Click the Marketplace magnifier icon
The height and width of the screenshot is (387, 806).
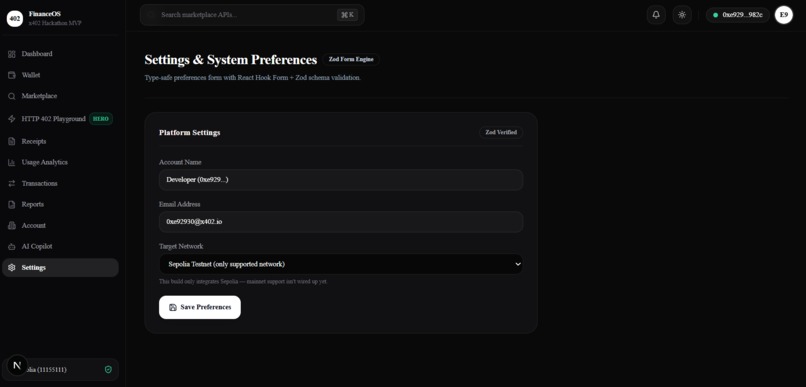tap(12, 96)
